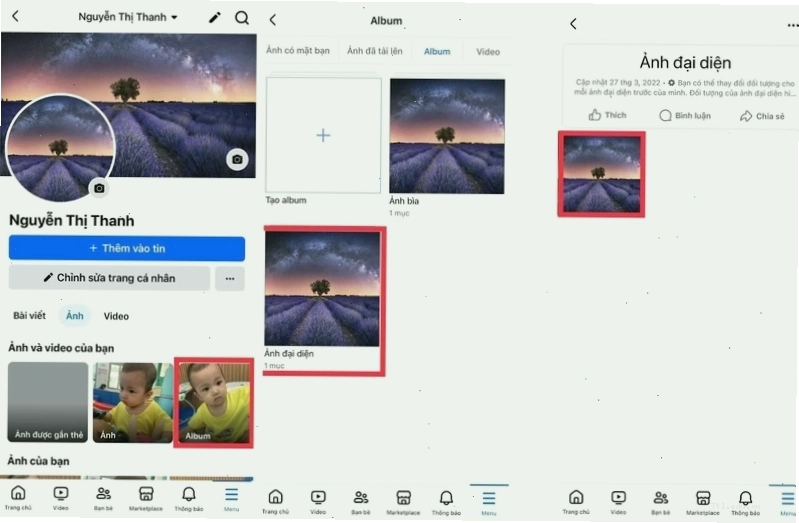Tap the audience gear icon in album description
The image size is (799, 523).
pyautogui.click(x=671, y=83)
